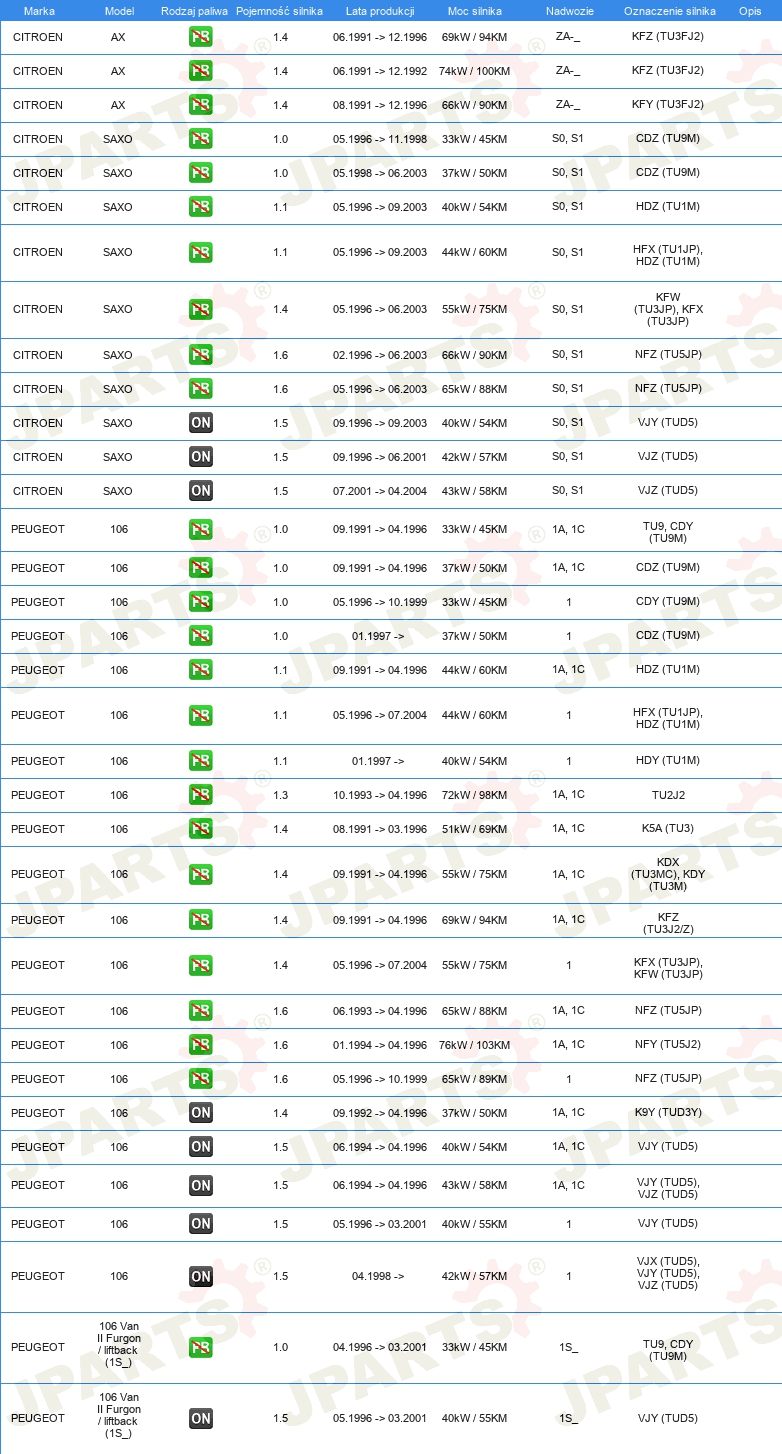The height and width of the screenshot is (1454, 782).
Task: Click the 'VJX (TUD5), VJY (TUD5), VJZ (TUD5)' cell
Action: 668,1273
